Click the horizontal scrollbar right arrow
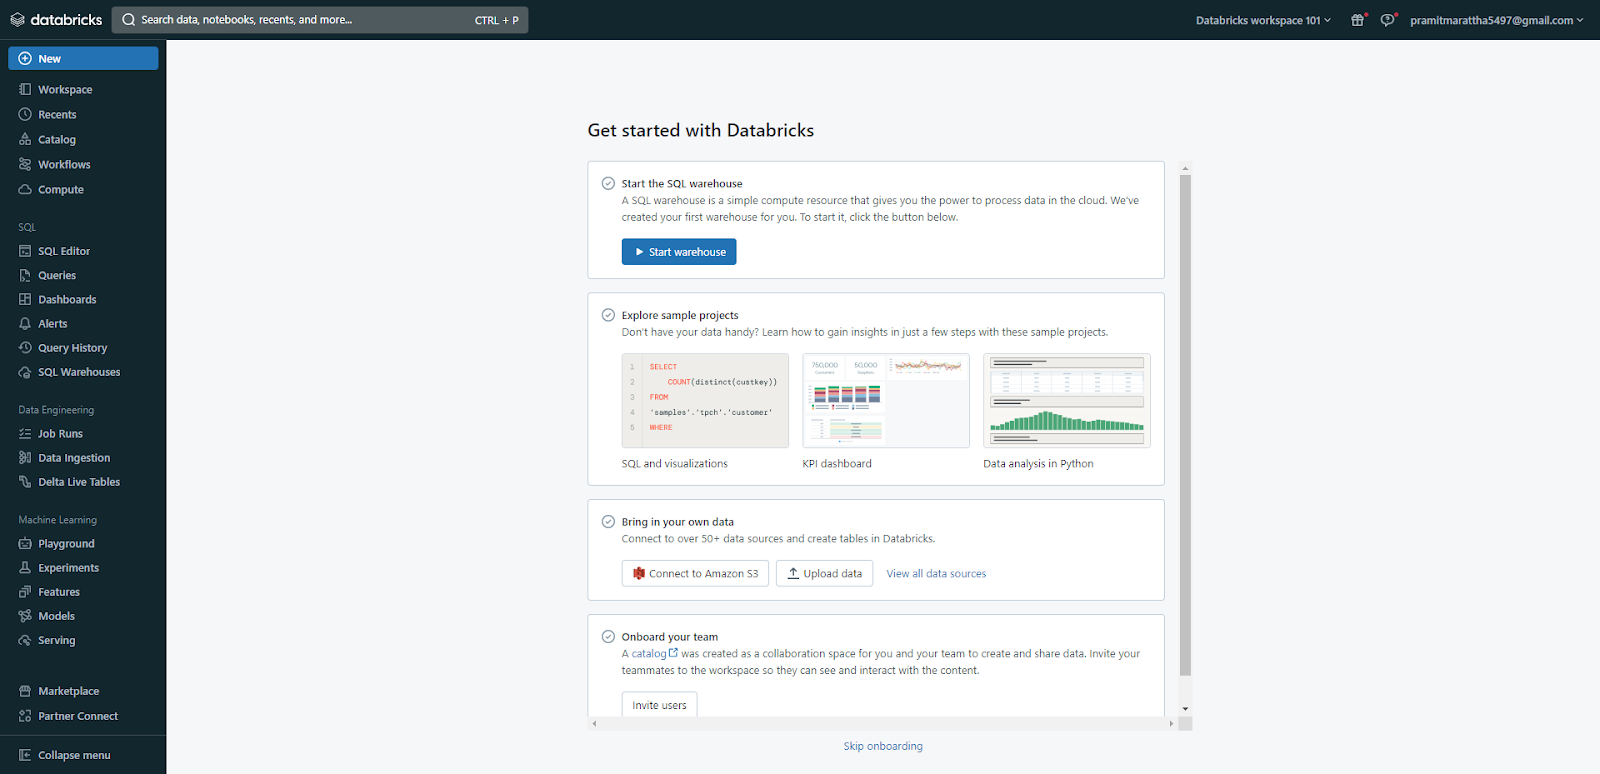 (x=1172, y=723)
